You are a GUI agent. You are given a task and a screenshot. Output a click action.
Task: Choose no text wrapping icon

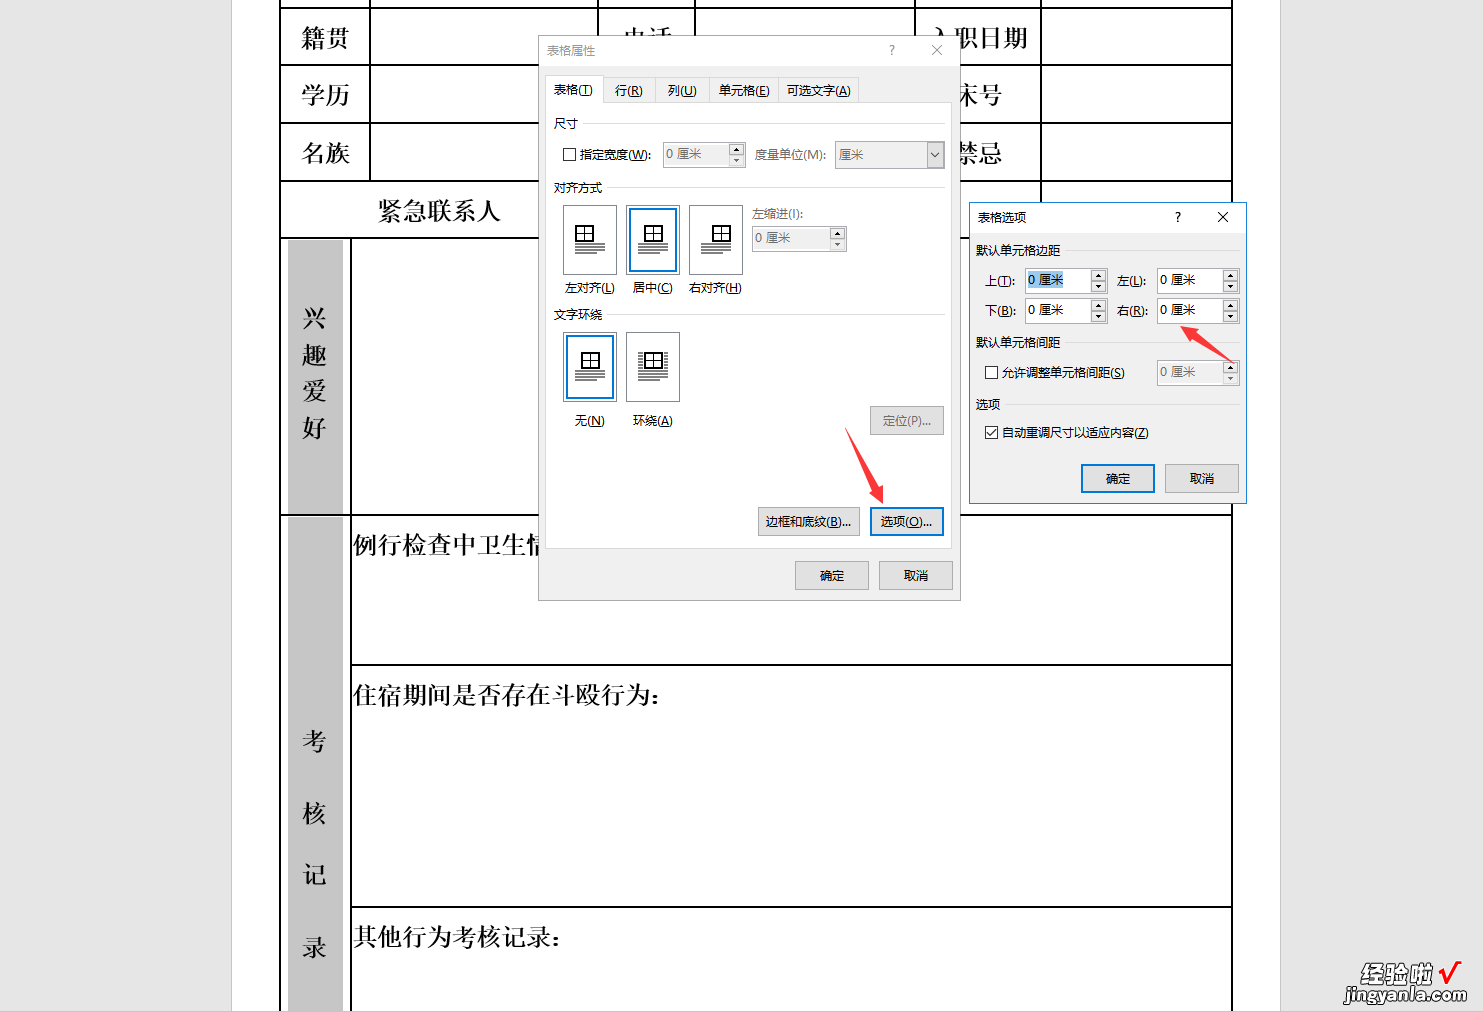[x=590, y=367]
